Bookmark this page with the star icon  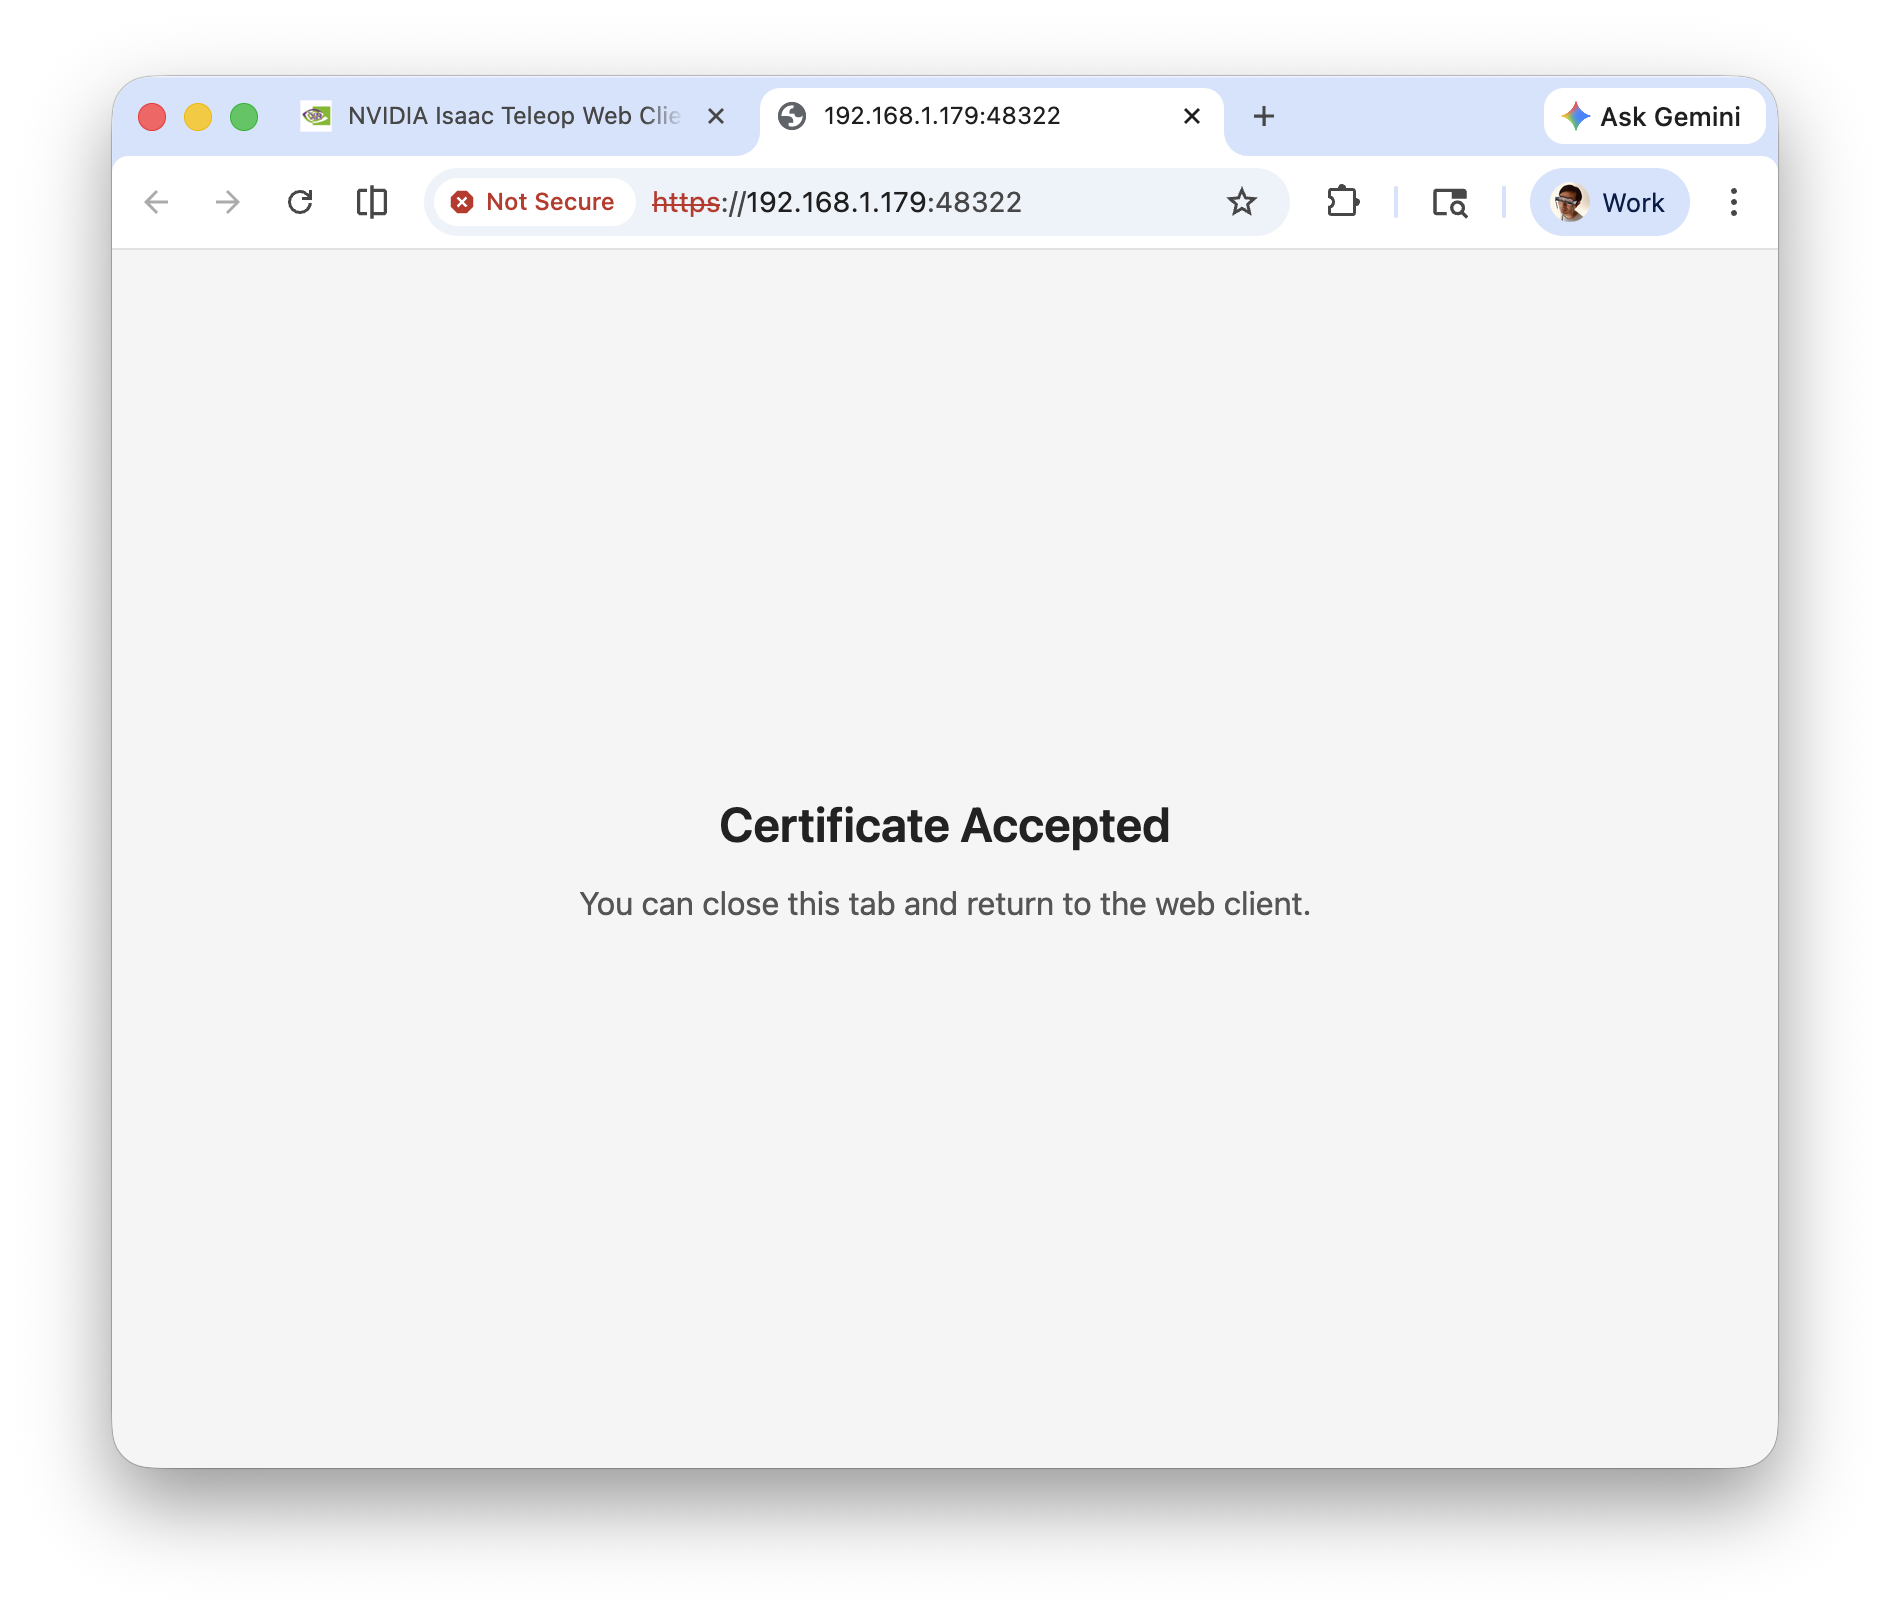(x=1241, y=202)
